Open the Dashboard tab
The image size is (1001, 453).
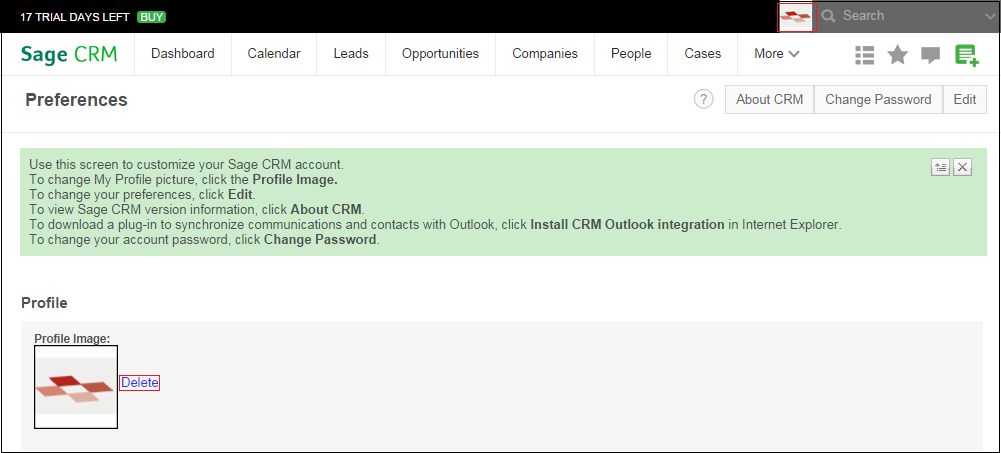pyautogui.click(x=183, y=54)
